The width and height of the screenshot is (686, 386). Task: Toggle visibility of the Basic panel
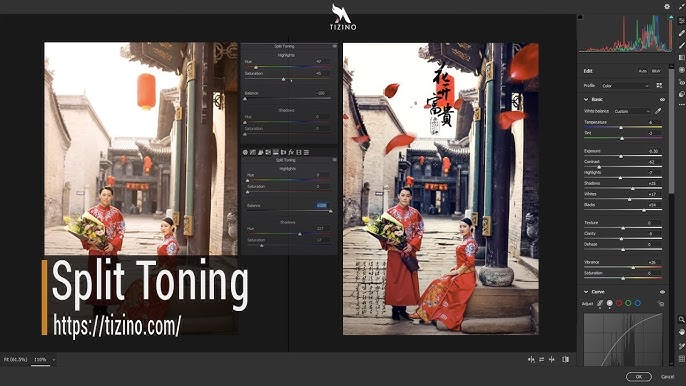(x=662, y=100)
